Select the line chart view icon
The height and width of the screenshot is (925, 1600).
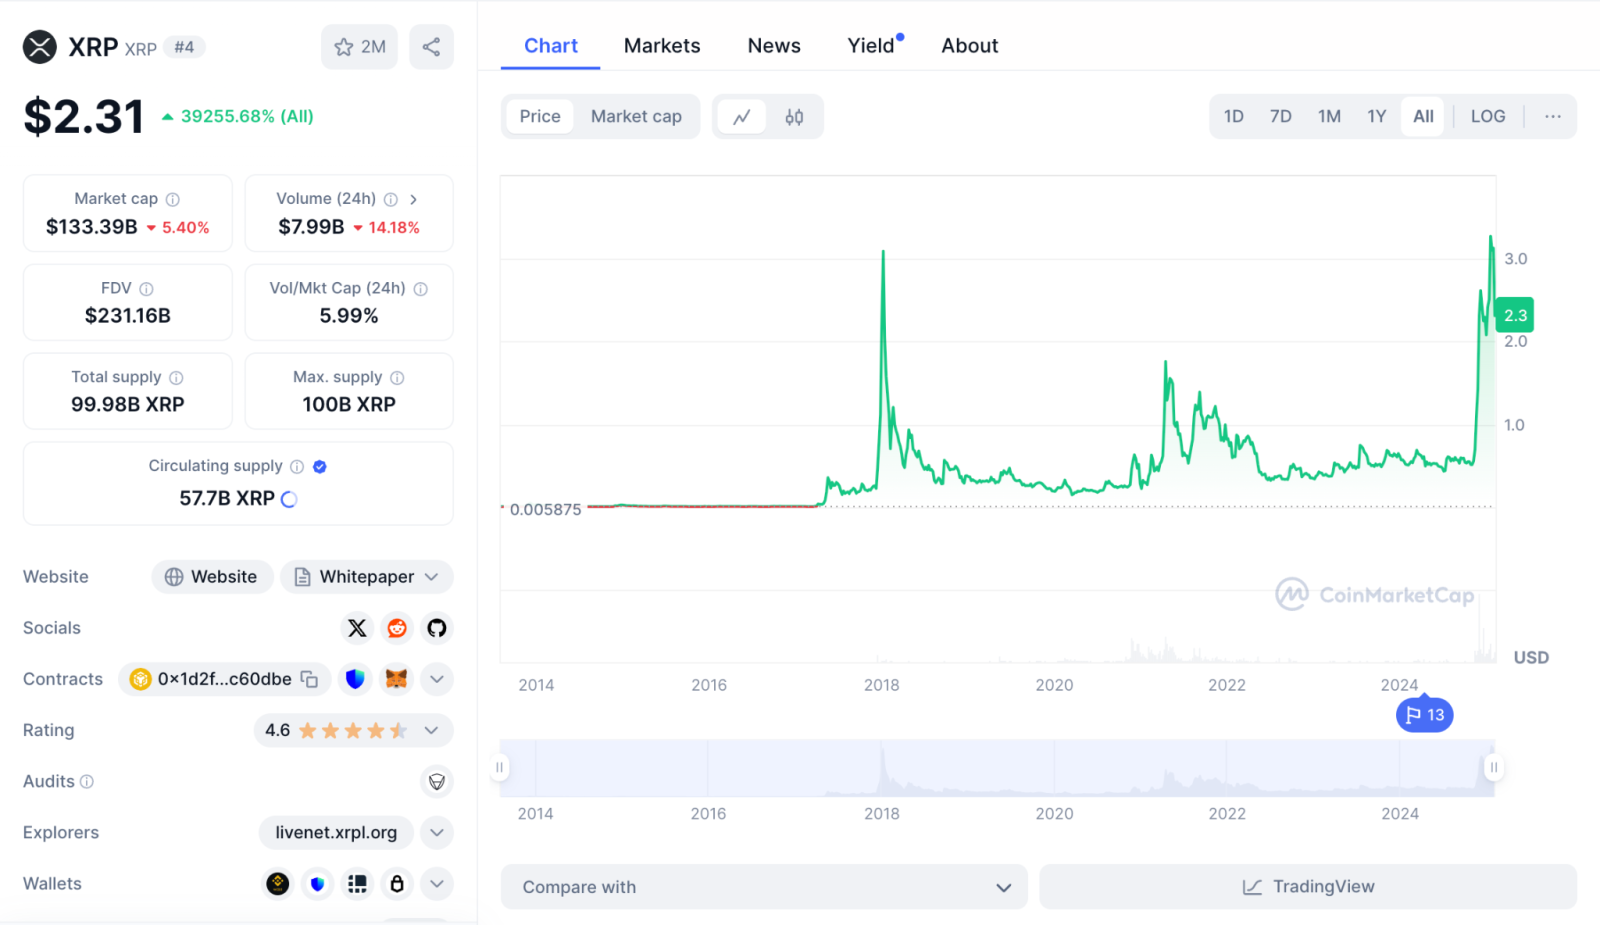click(742, 117)
